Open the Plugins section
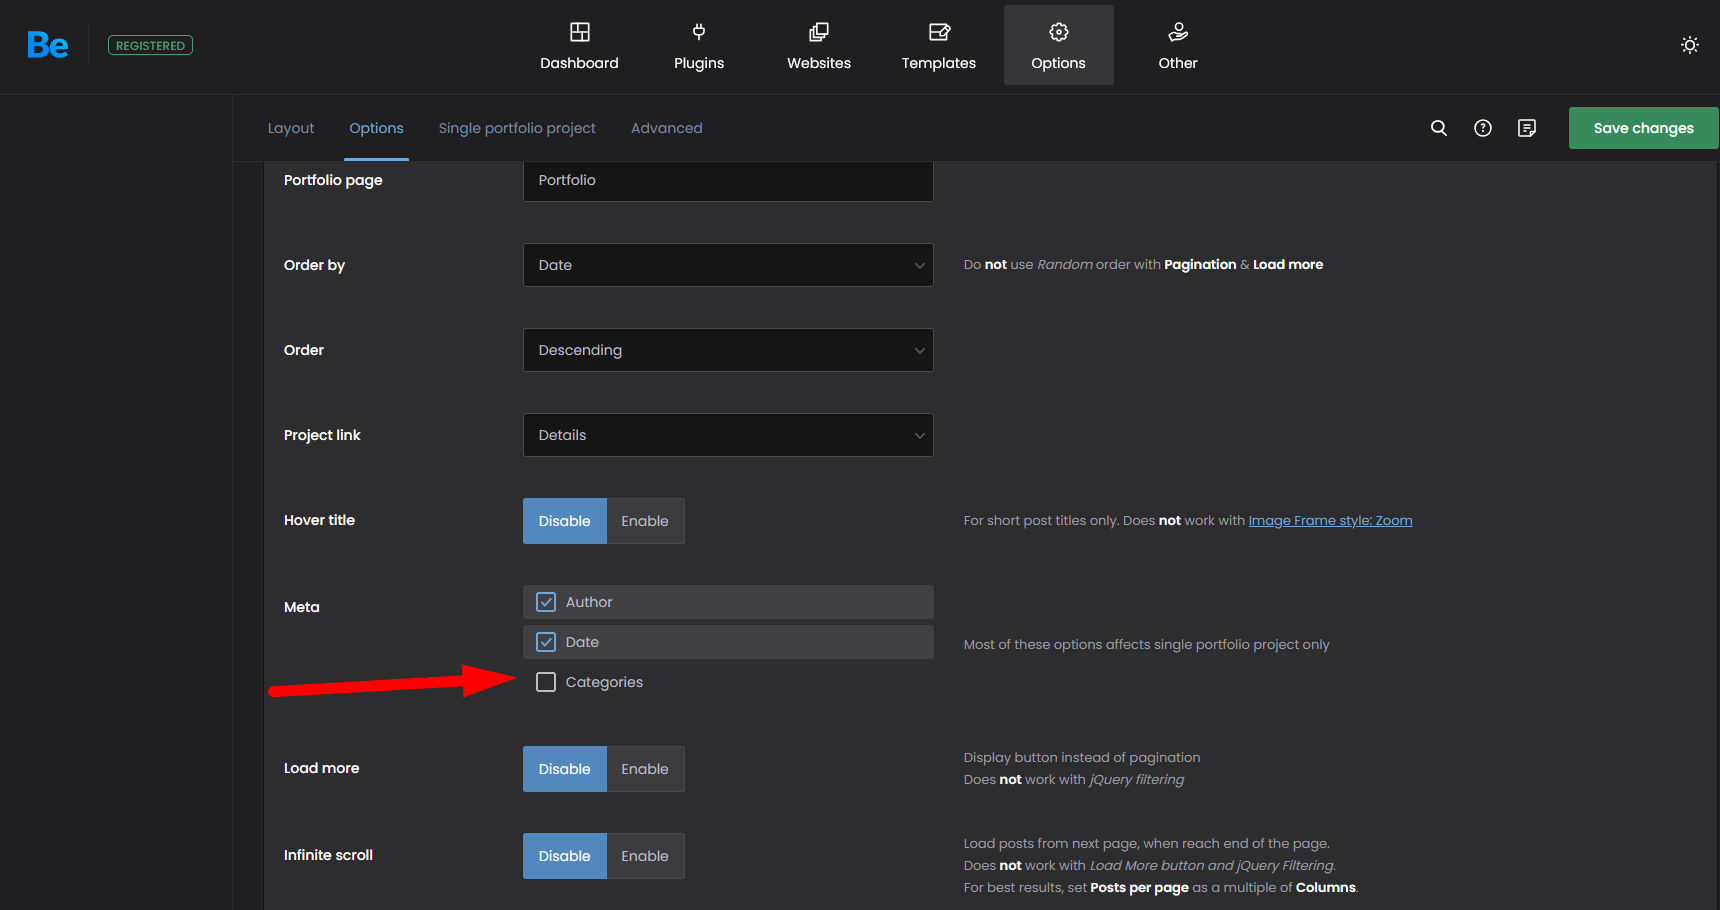 [699, 46]
